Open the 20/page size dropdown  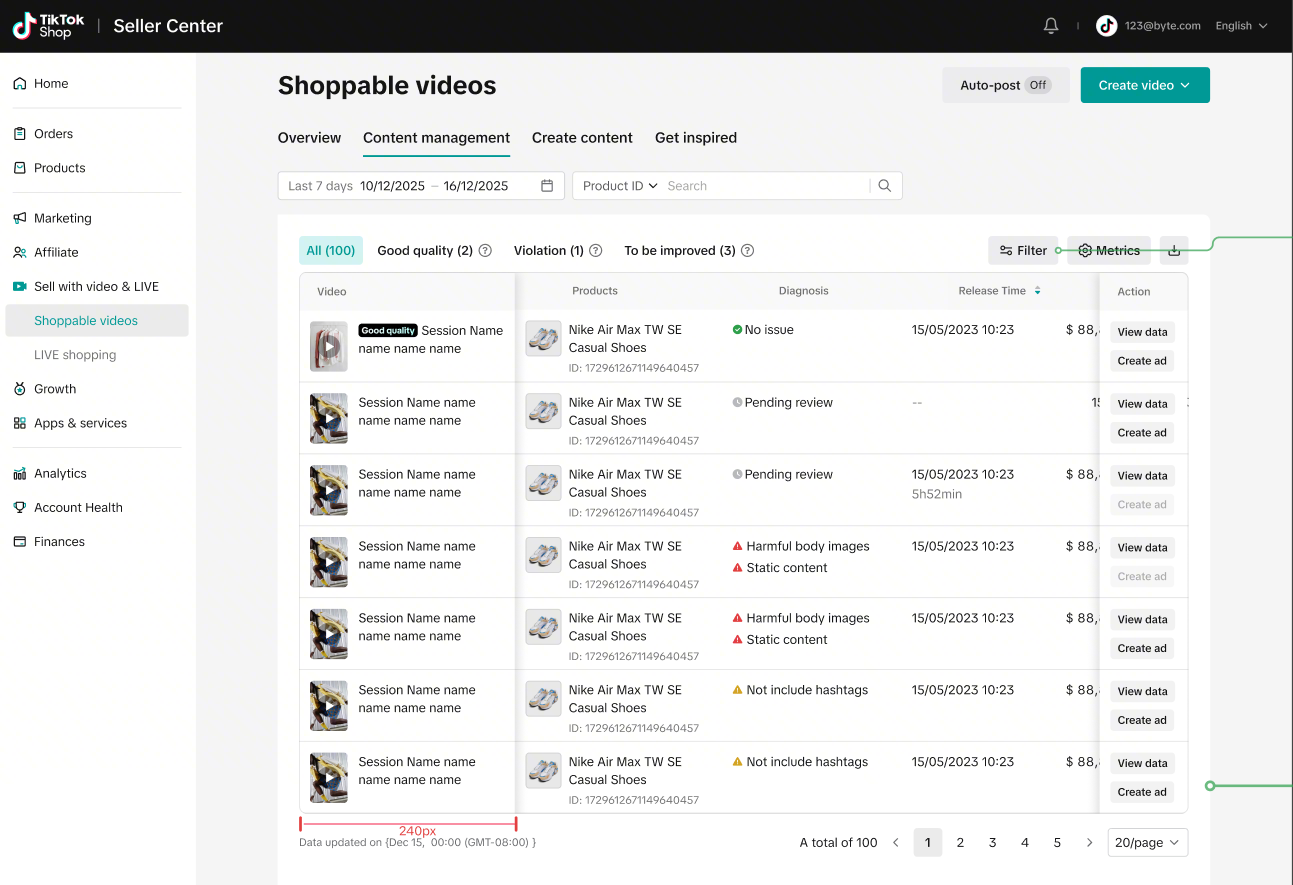tap(1147, 843)
